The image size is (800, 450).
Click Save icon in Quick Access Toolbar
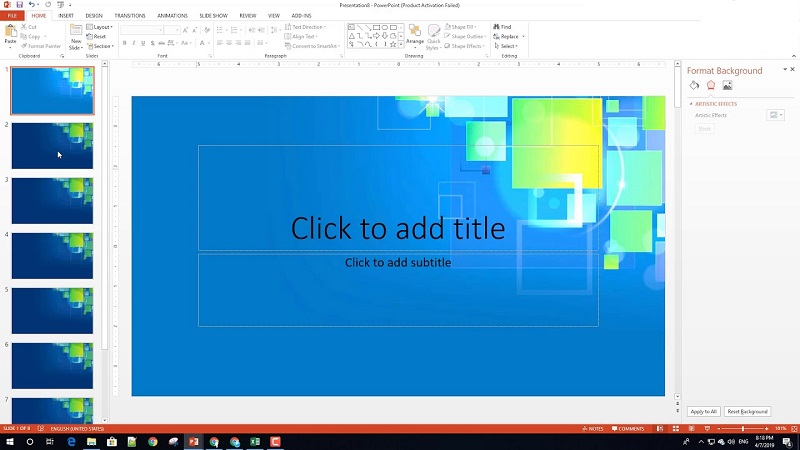[x=19, y=5]
